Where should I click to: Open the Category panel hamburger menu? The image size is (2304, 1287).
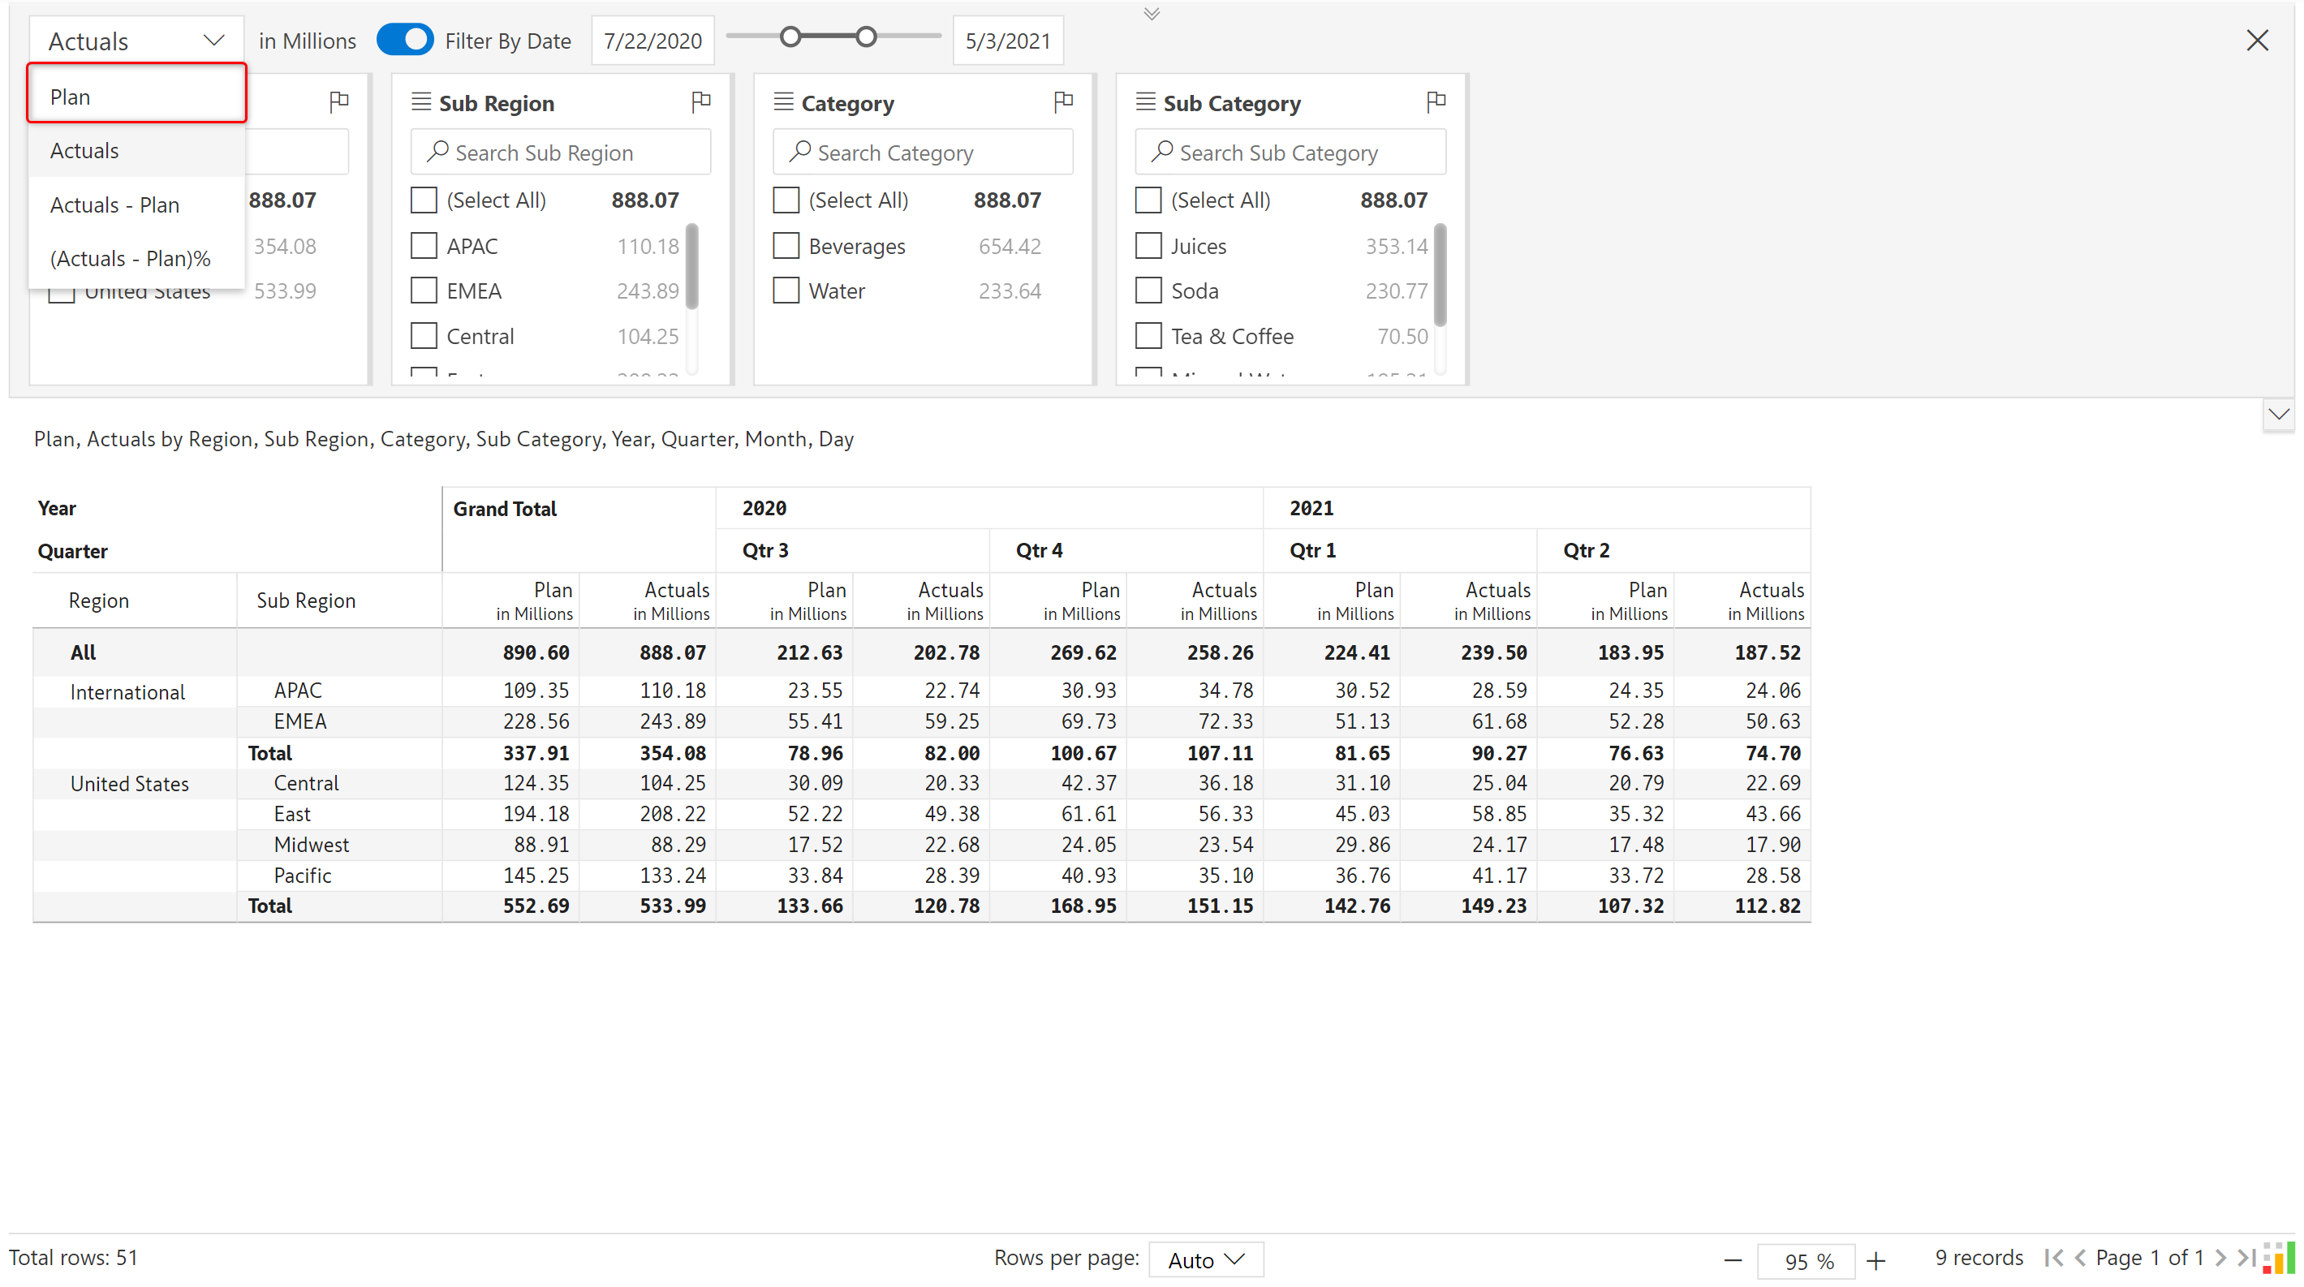point(783,102)
